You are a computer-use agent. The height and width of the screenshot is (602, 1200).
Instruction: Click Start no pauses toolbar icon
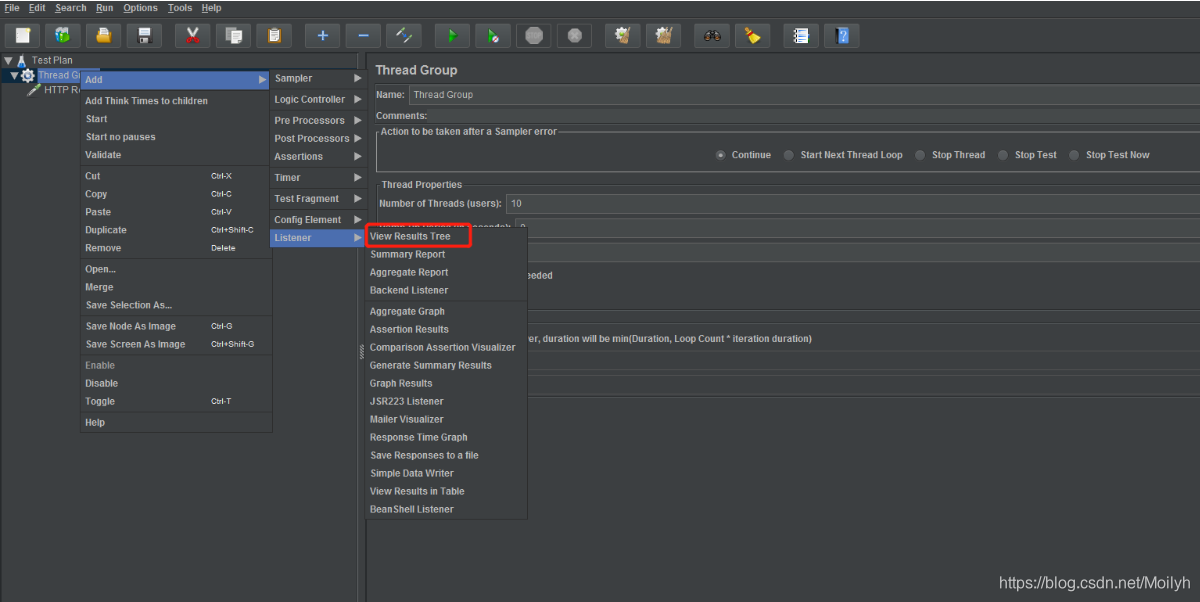(x=492, y=36)
